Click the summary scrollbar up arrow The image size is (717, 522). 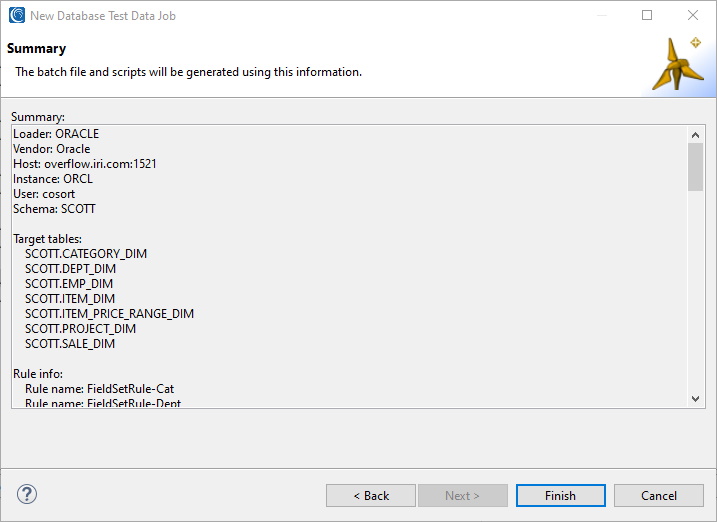point(696,135)
